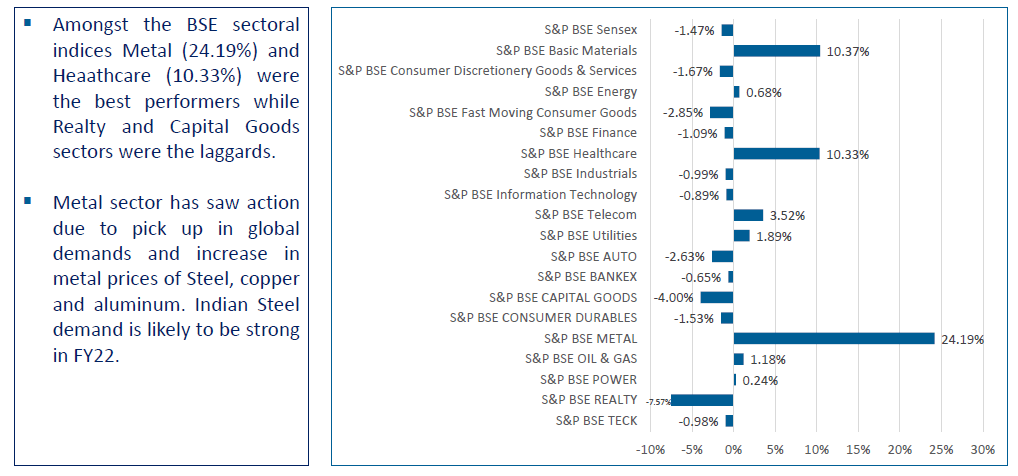Click the S&P BSE TECK label
1018x476 pixels.
click(x=595, y=420)
